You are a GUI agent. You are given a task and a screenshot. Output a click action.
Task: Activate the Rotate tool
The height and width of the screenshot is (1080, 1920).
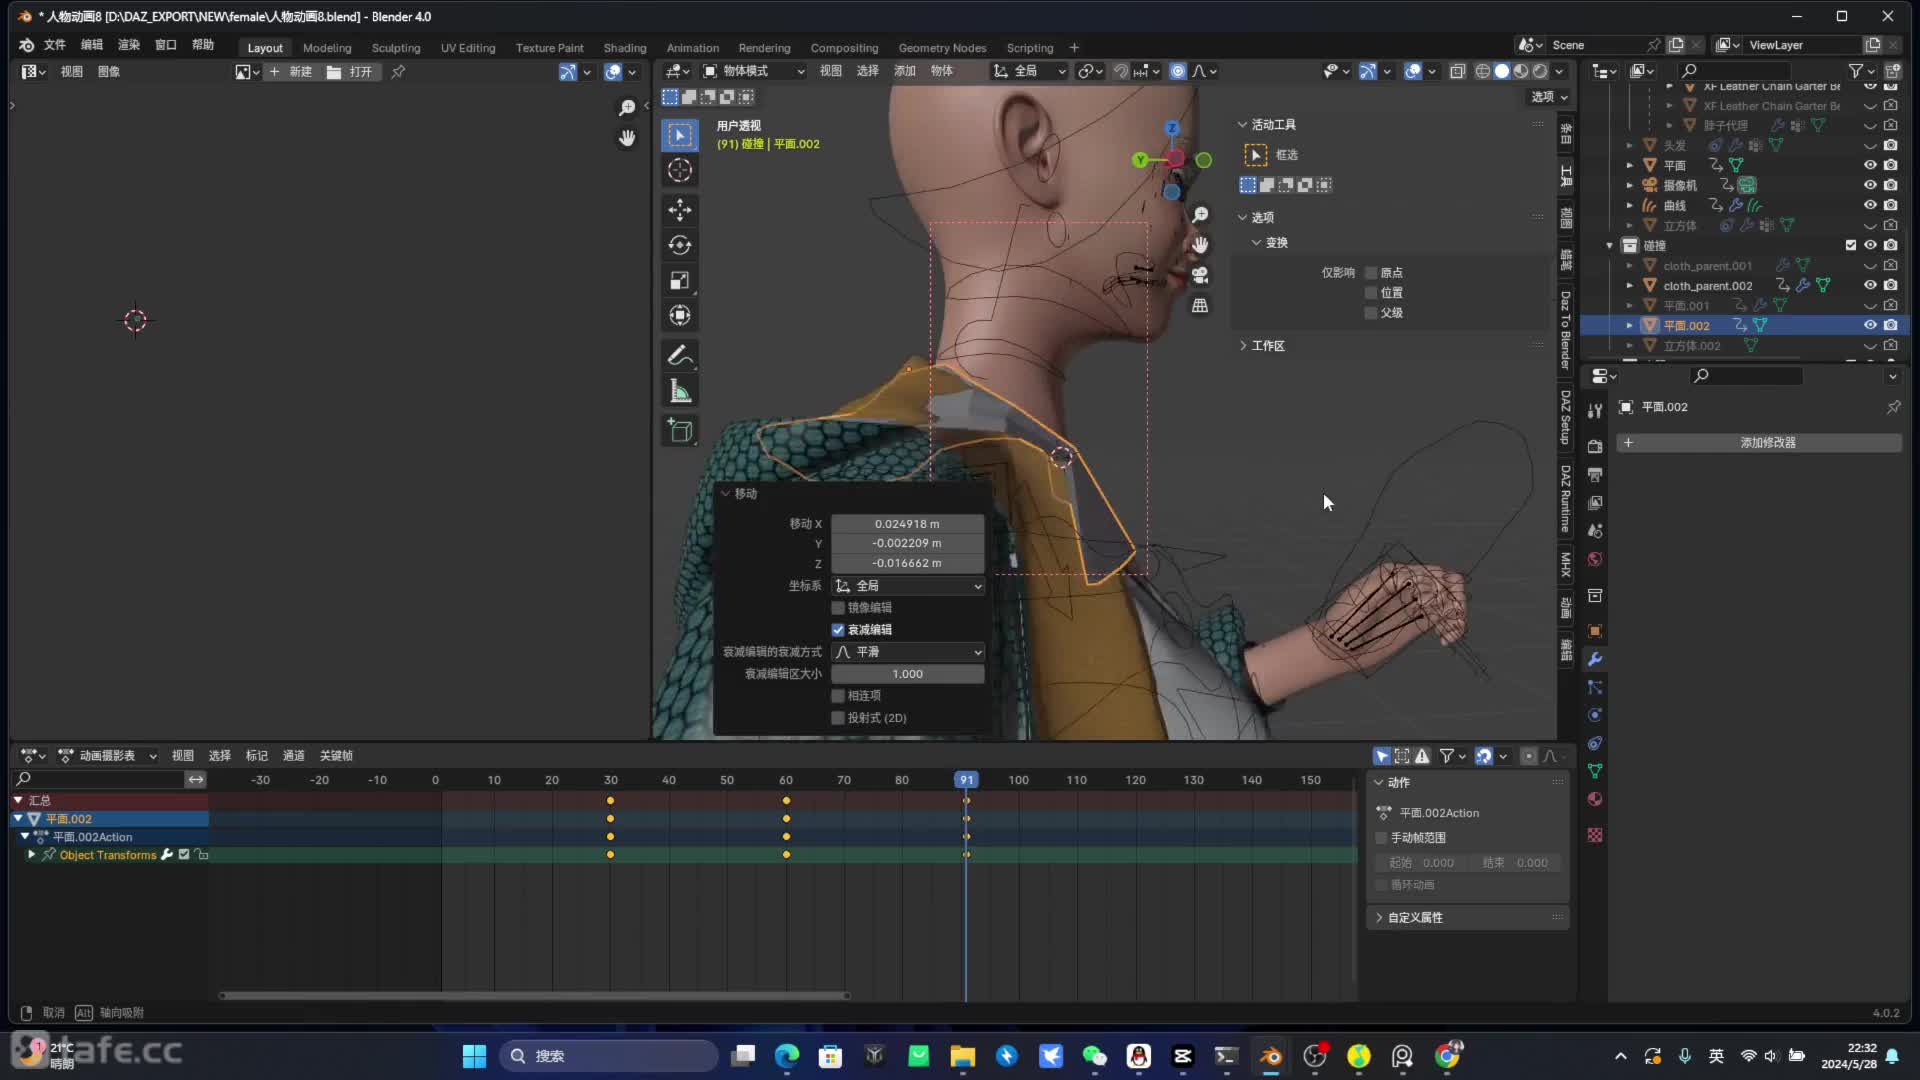point(680,245)
